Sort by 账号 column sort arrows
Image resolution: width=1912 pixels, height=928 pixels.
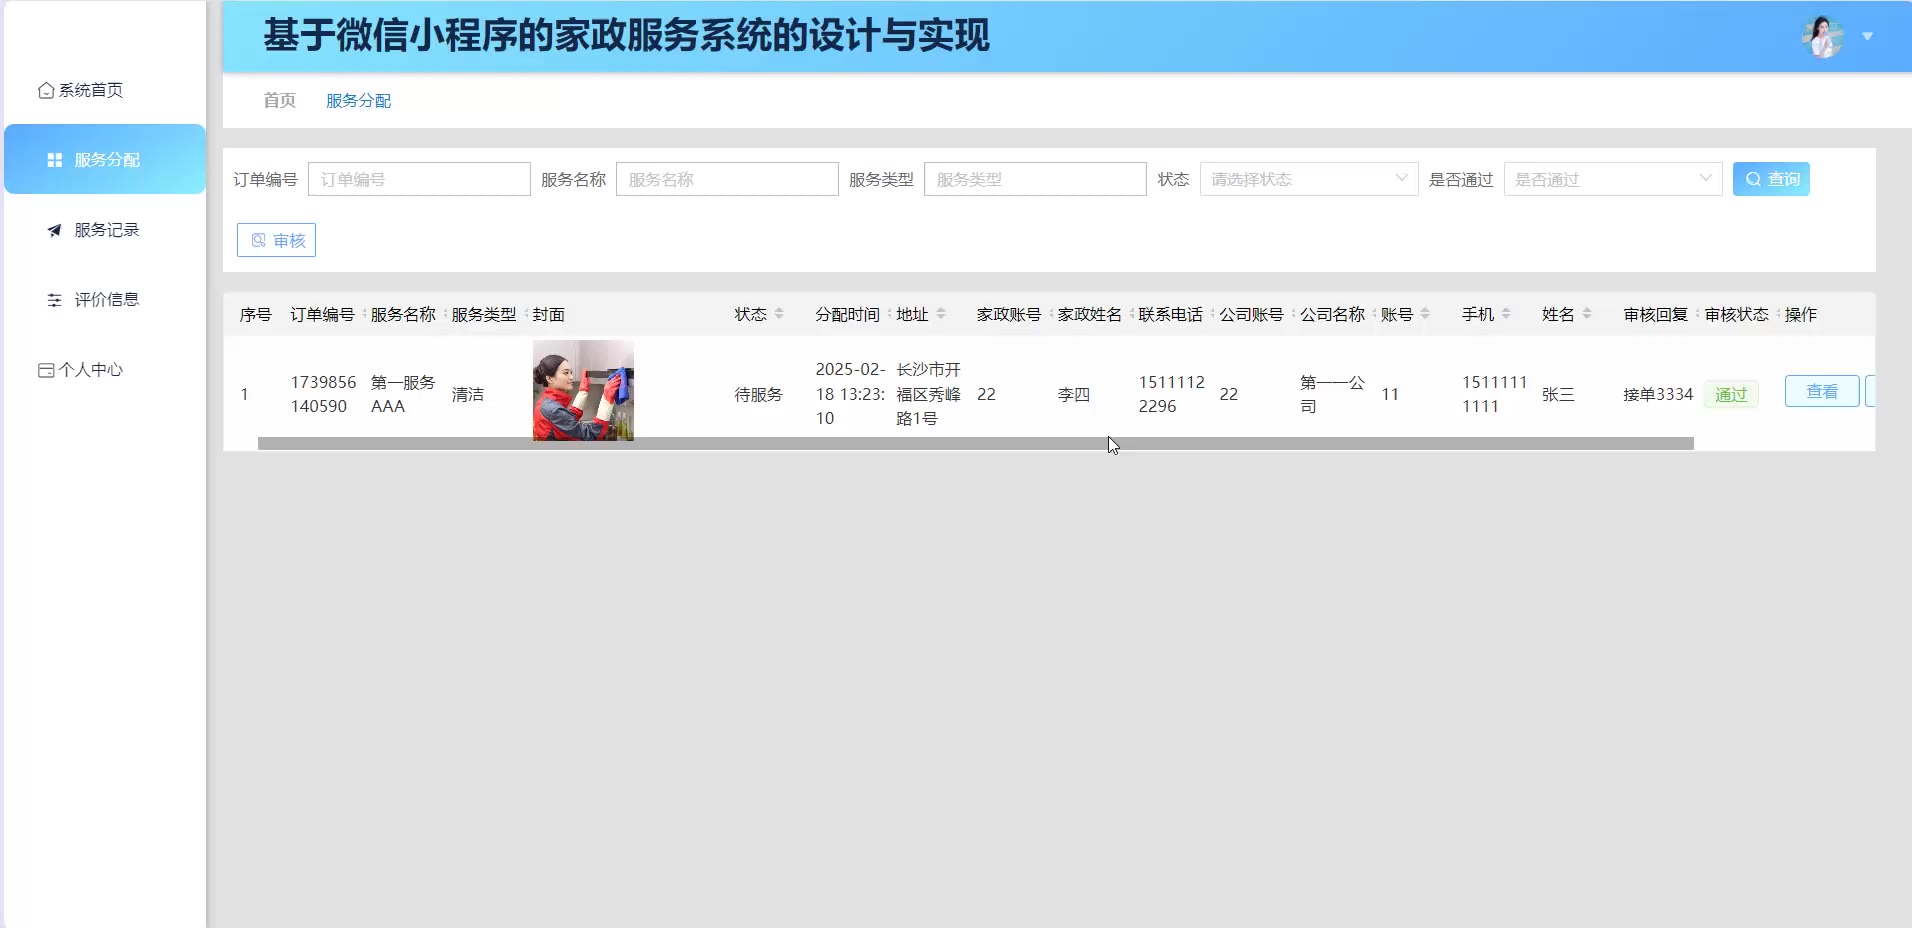pyautogui.click(x=1425, y=314)
